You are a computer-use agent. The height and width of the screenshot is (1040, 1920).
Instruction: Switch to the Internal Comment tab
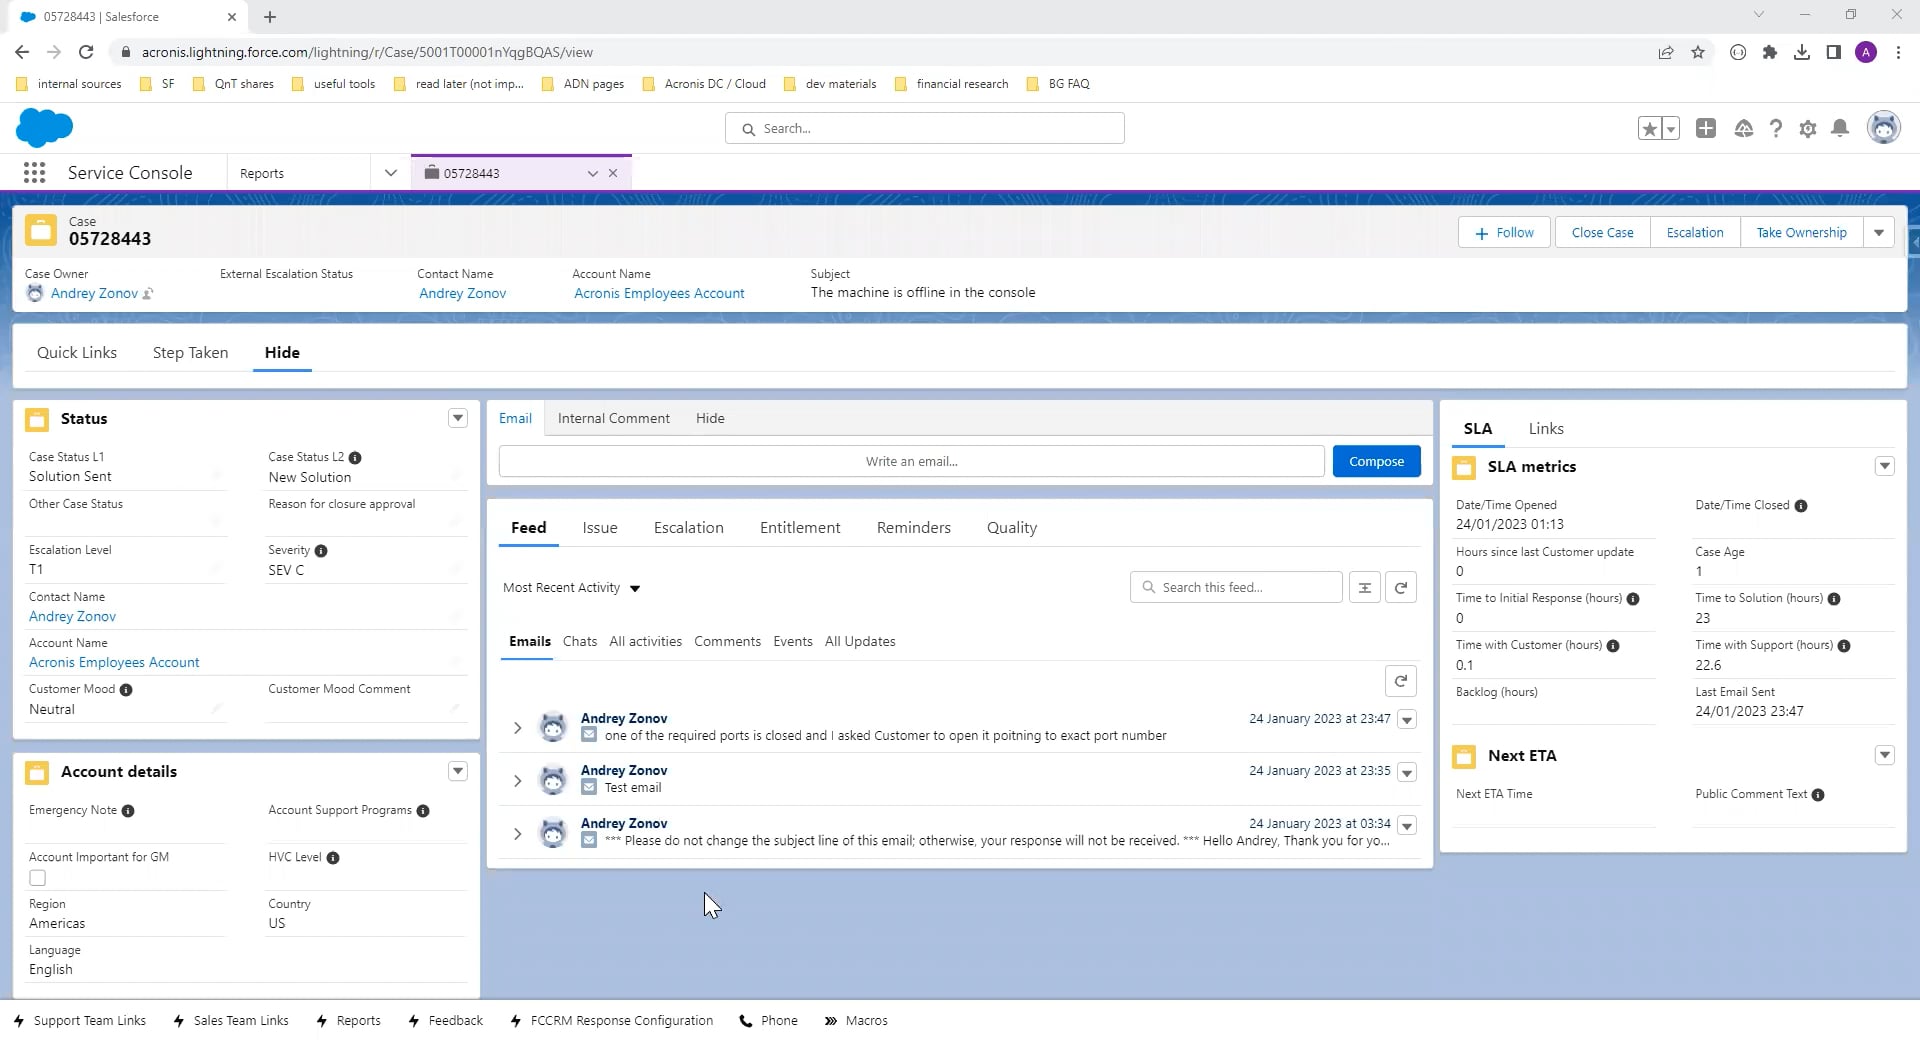(613, 418)
